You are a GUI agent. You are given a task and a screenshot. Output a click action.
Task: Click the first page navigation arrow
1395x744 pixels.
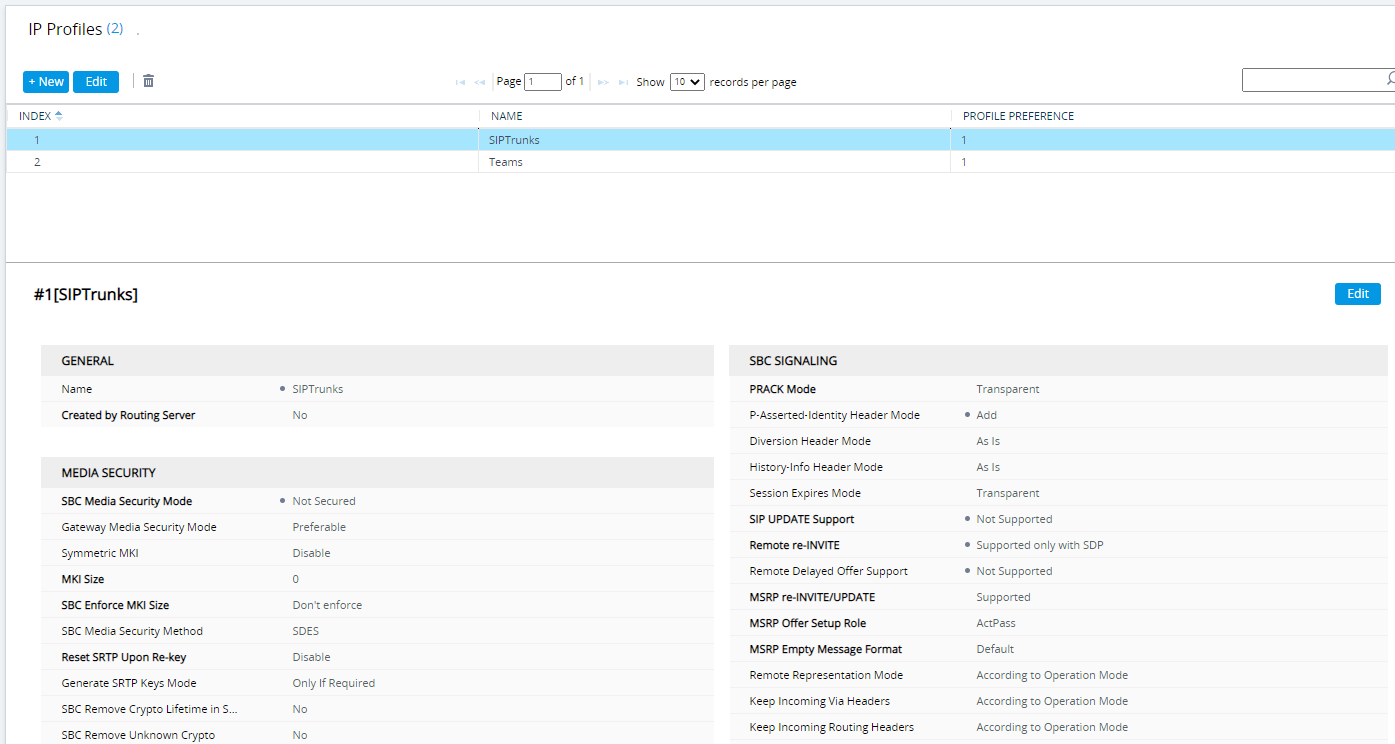pyautogui.click(x=460, y=82)
